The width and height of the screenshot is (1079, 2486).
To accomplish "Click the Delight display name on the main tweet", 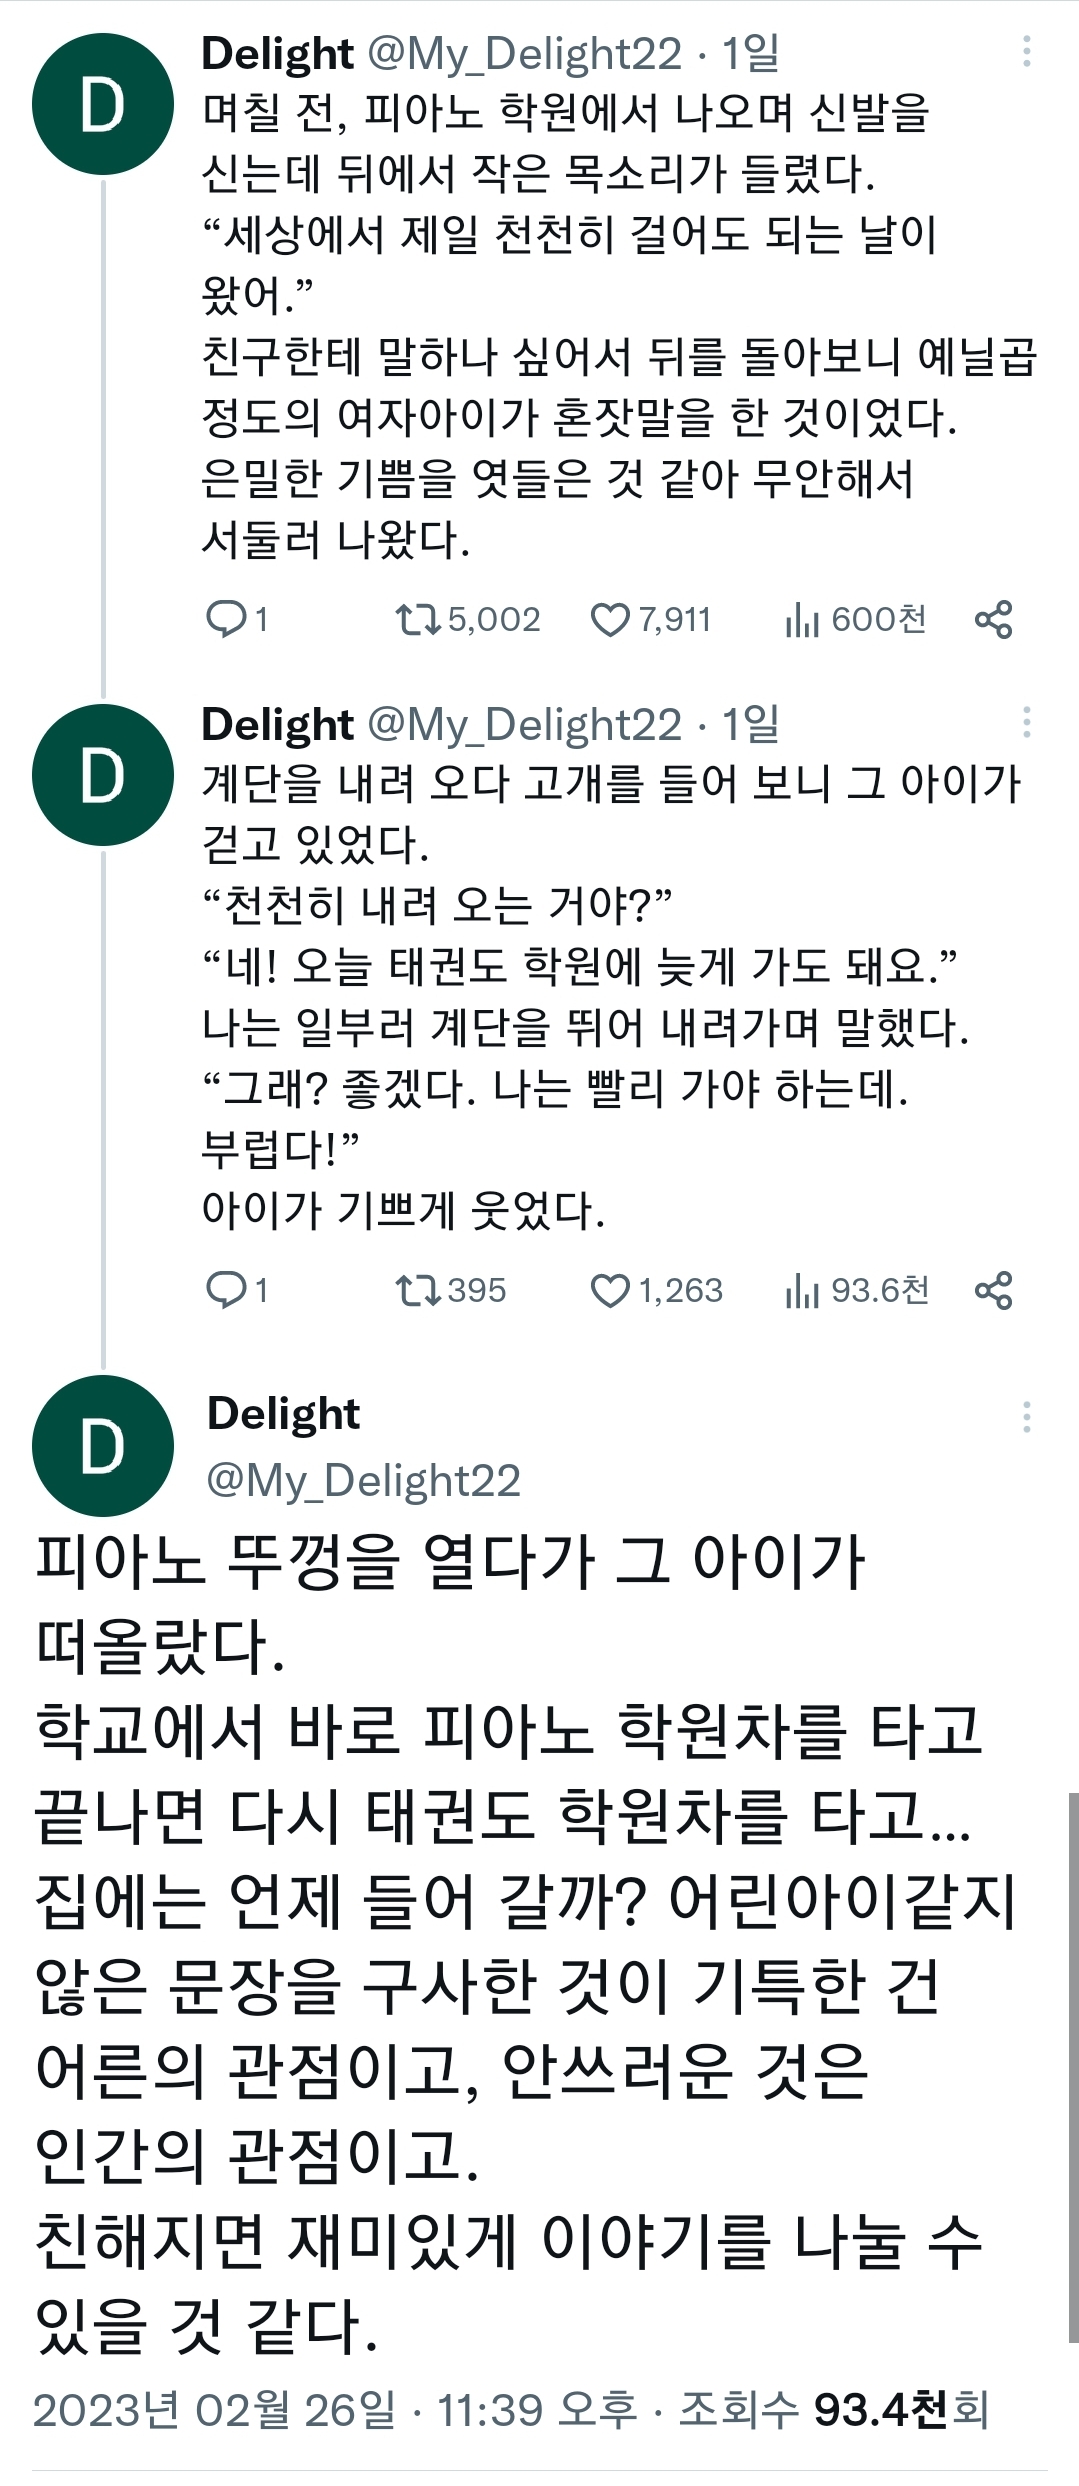I will 283,1414.
